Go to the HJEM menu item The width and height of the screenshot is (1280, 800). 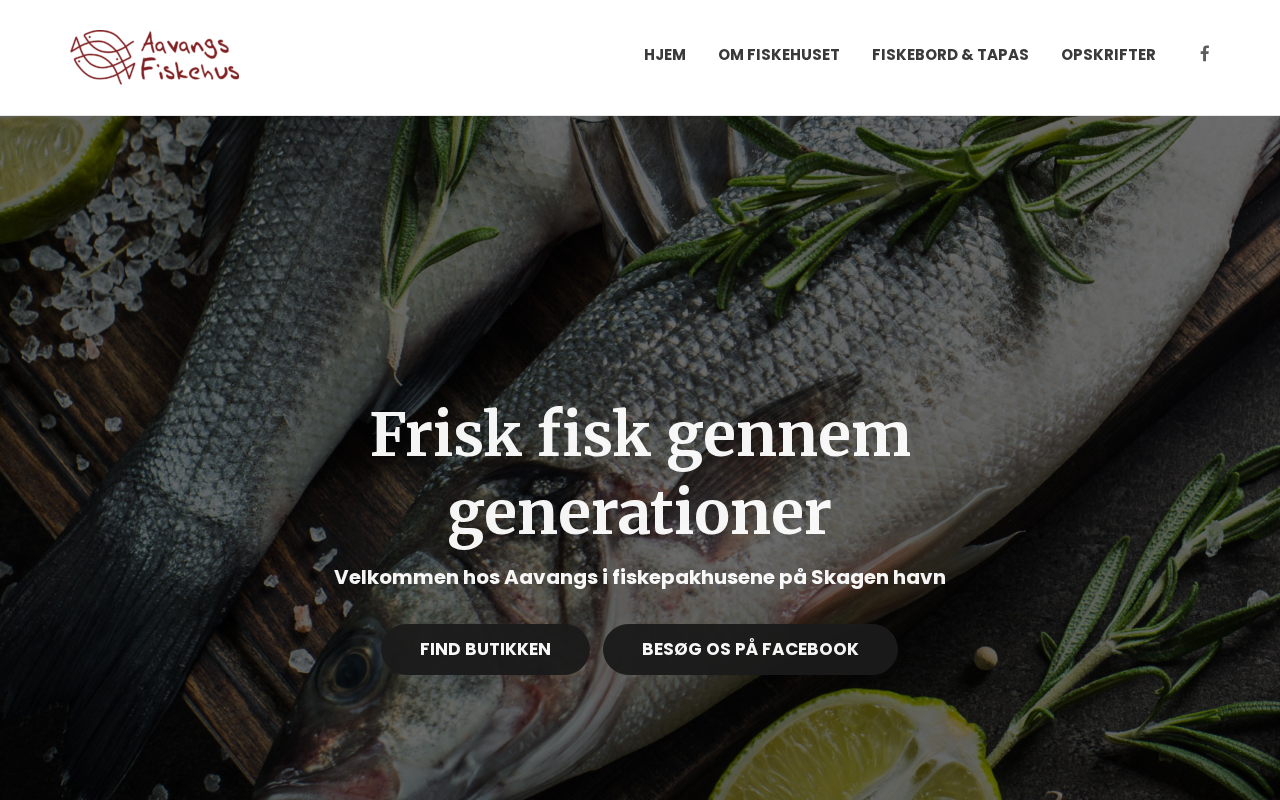pos(665,55)
